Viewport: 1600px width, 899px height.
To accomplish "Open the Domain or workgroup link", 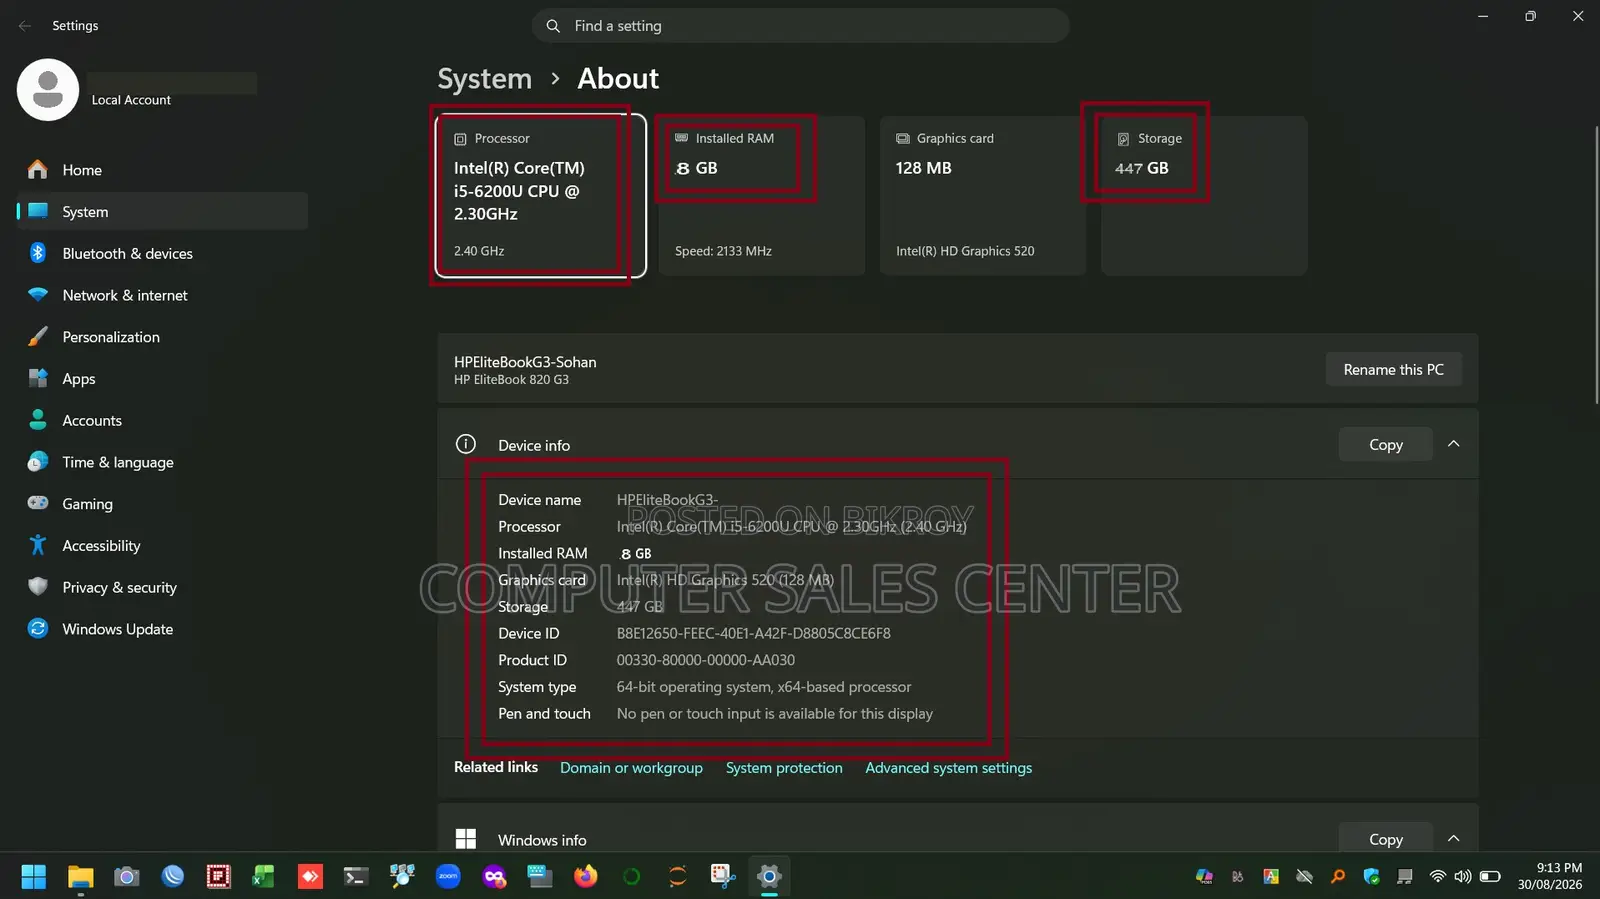I will point(631,768).
